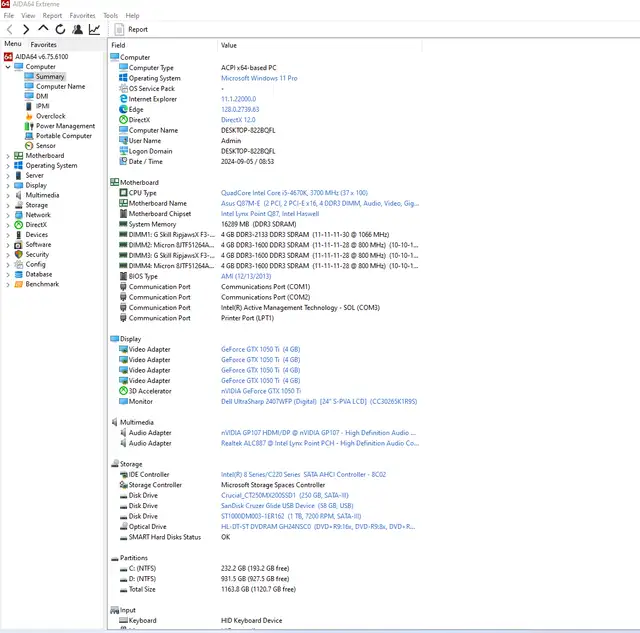The image size is (640, 633).
Task: Switch to the Favorites tab in sidebar
Action: click(x=44, y=44)
